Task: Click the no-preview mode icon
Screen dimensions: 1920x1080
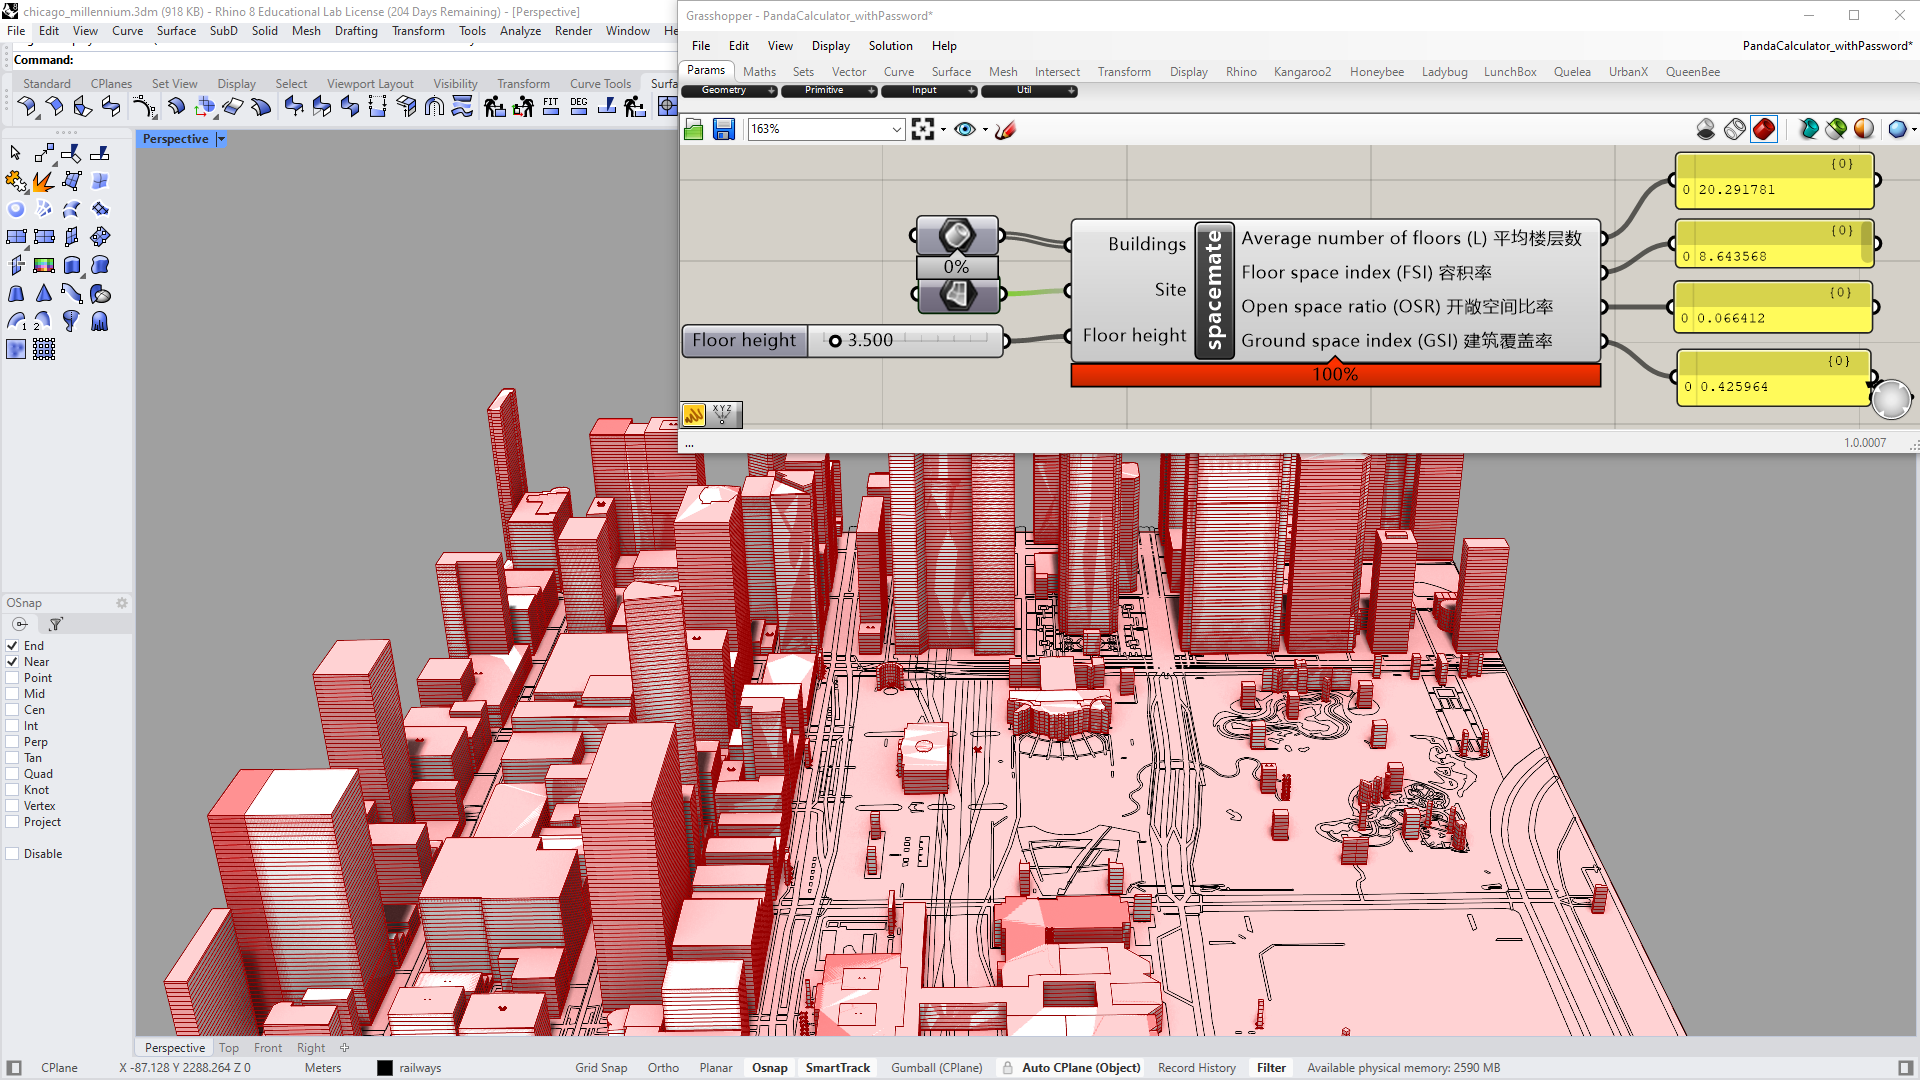Action: coord(1706,129)
